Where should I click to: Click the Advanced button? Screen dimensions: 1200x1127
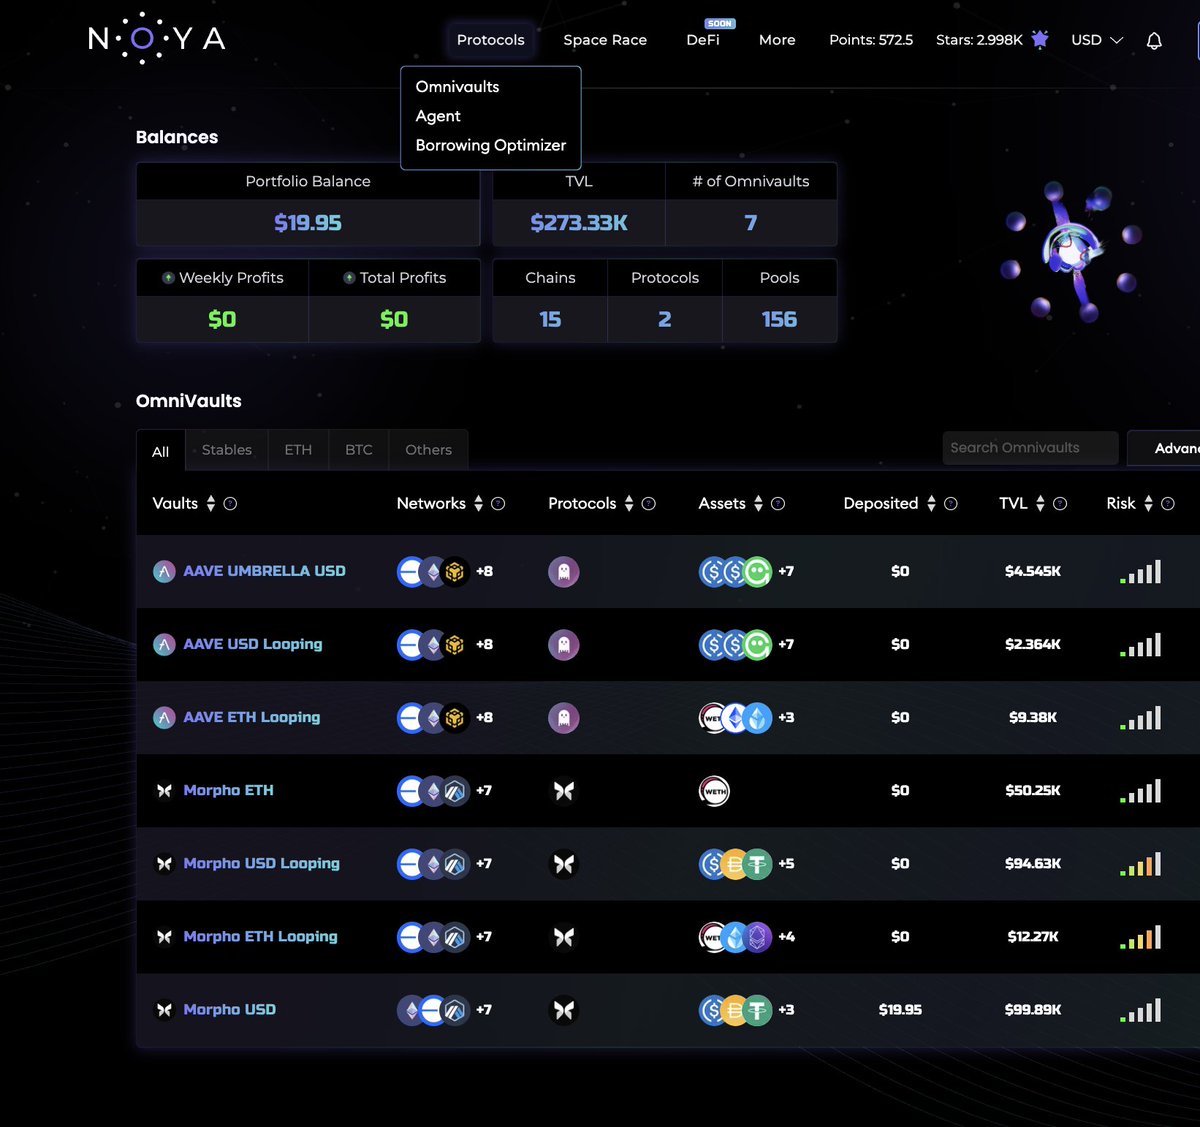1164,448
